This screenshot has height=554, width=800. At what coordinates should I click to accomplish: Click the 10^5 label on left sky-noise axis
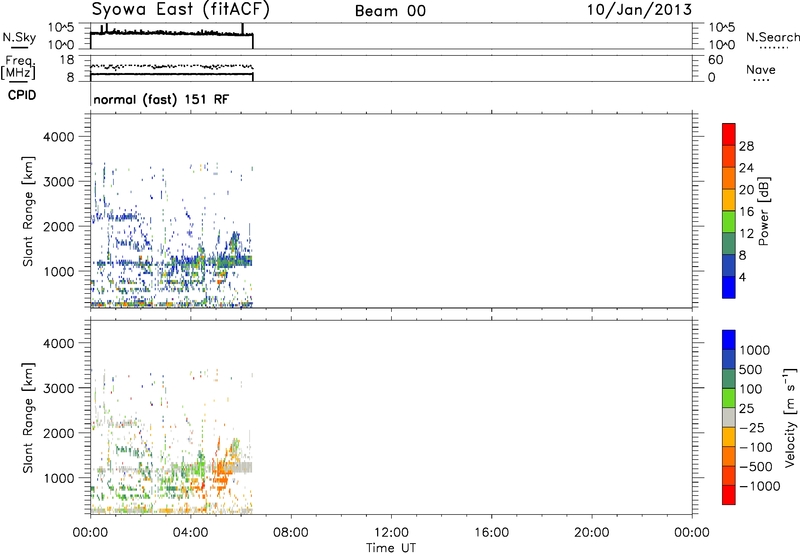[61, 27]
